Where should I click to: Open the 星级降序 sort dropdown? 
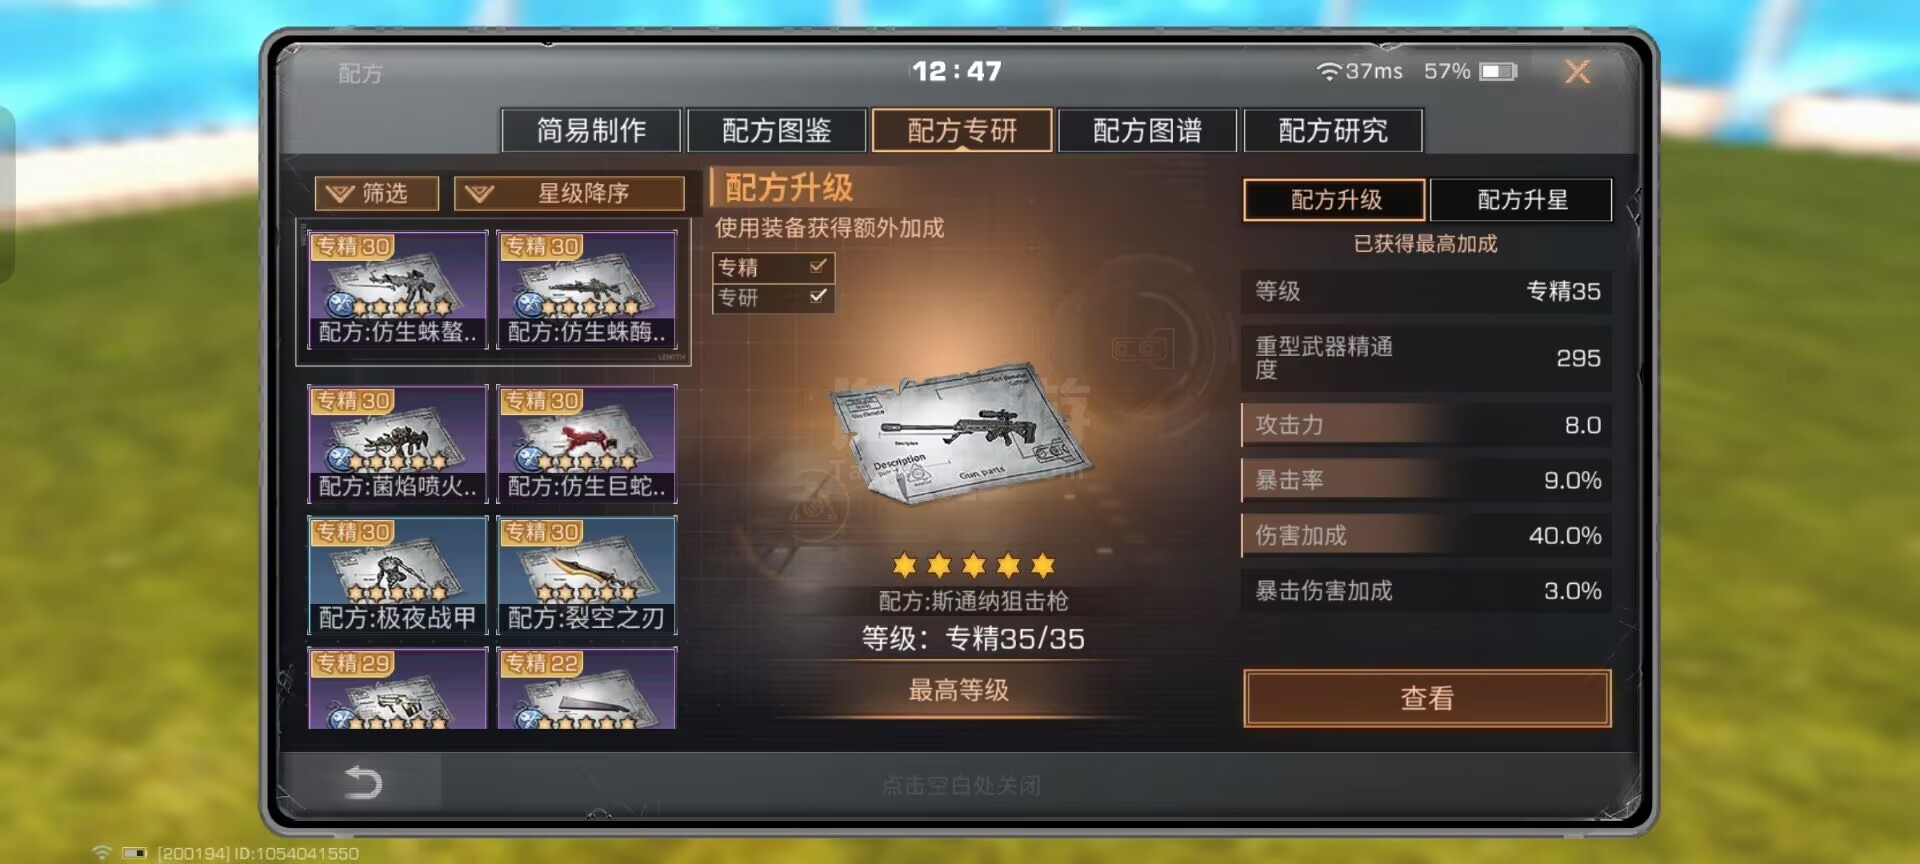point(569,193)
